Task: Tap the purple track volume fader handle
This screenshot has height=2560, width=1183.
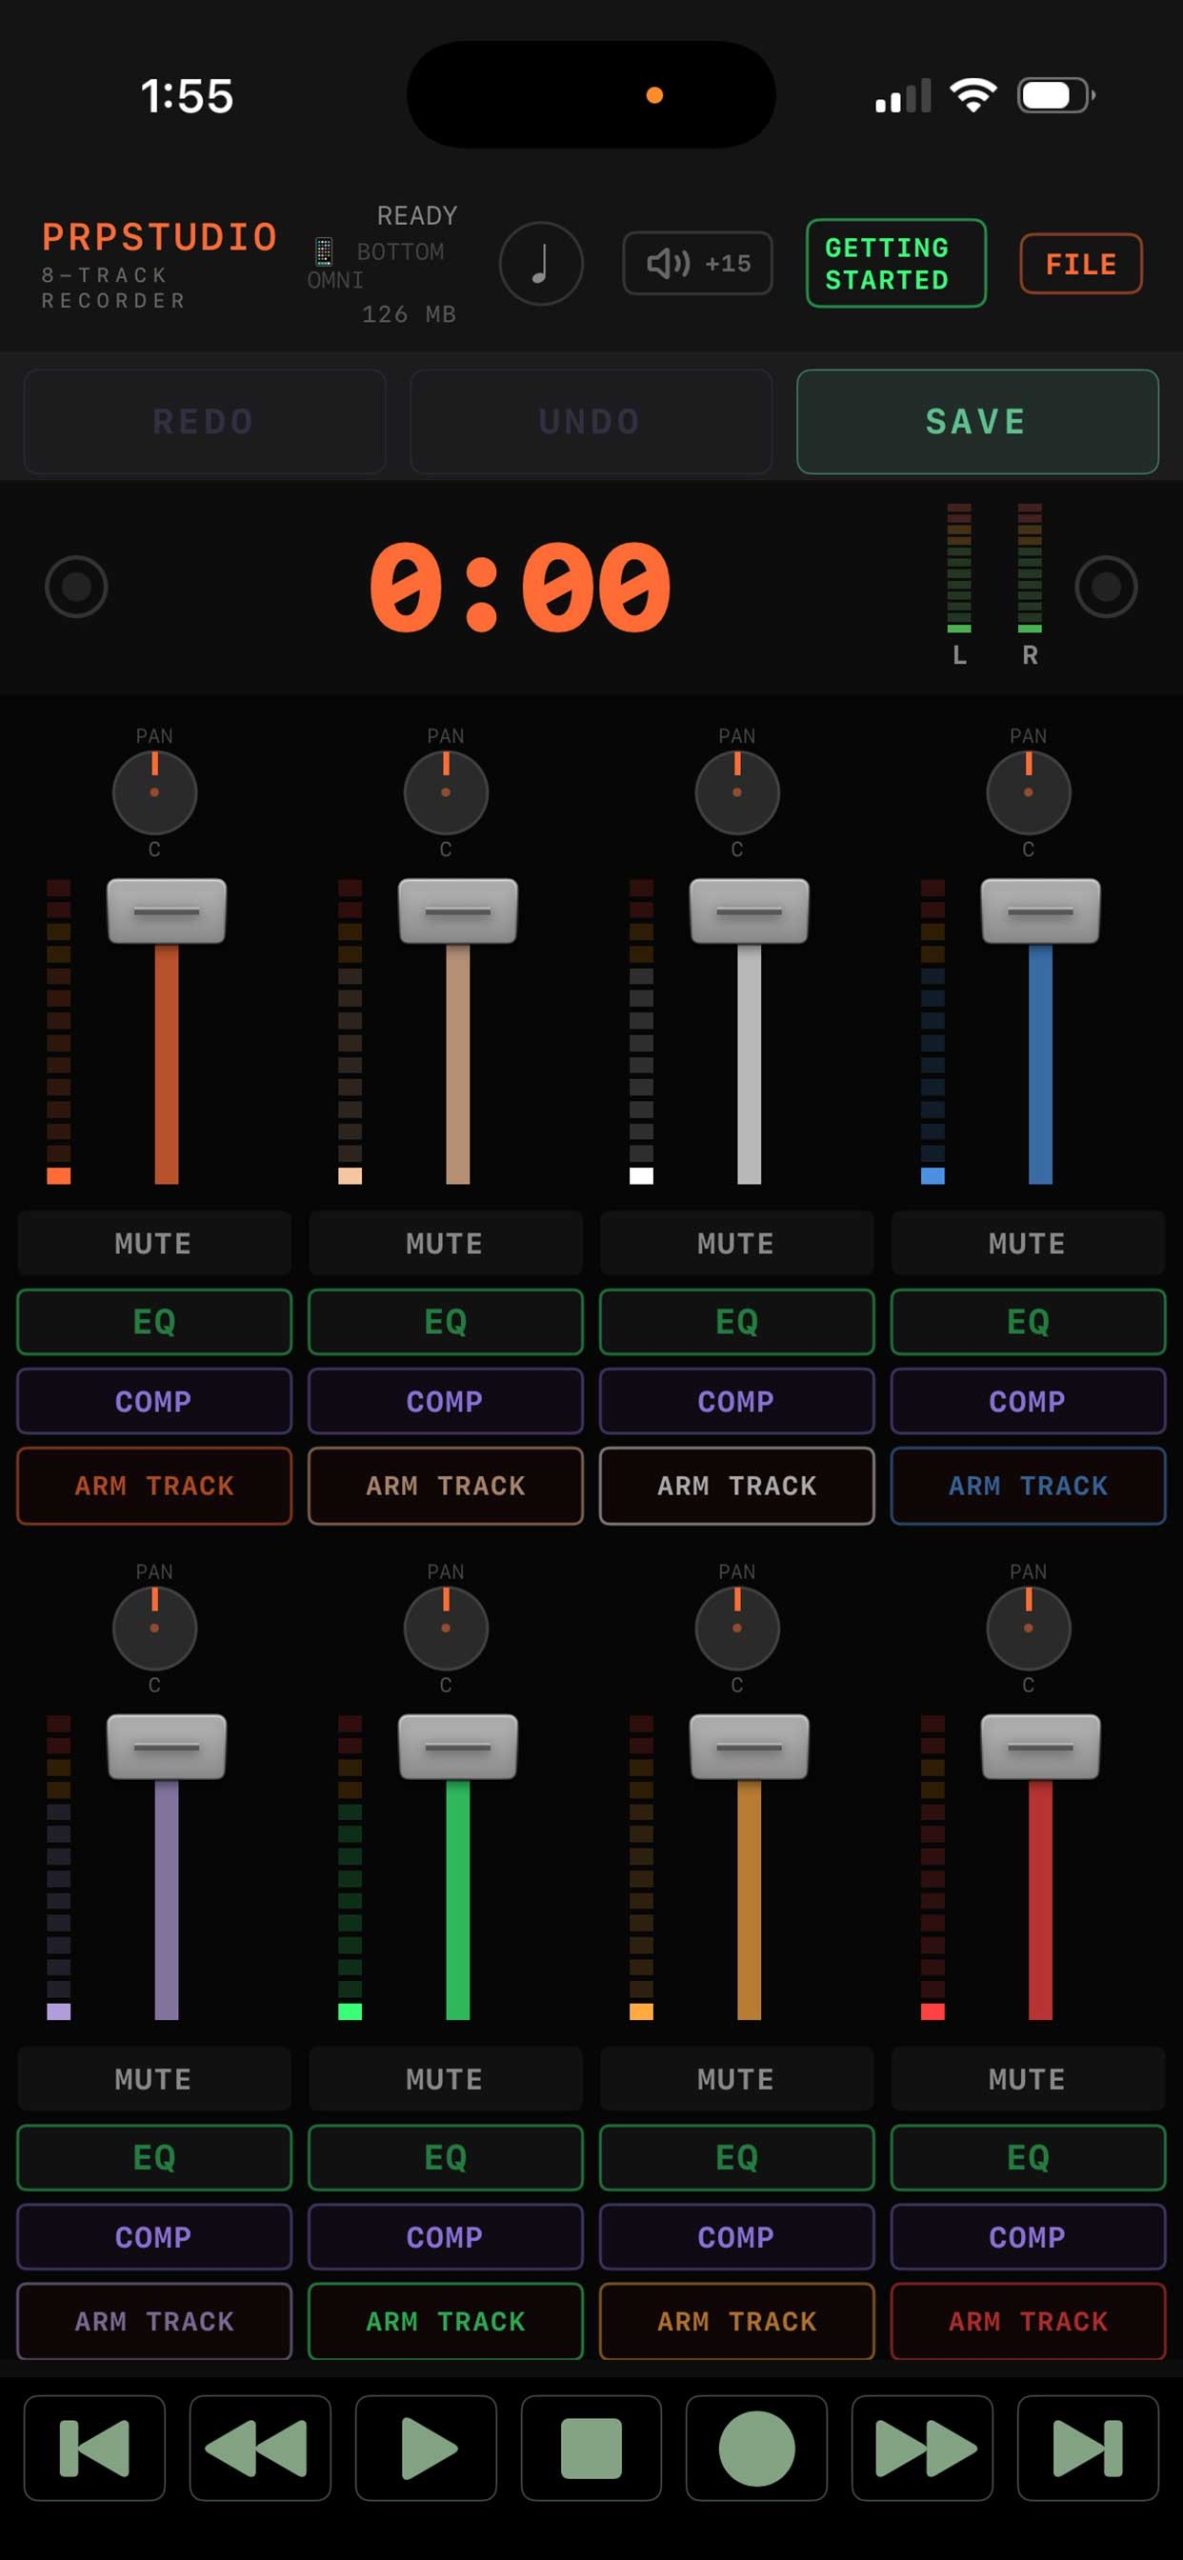Action: 166,1747
